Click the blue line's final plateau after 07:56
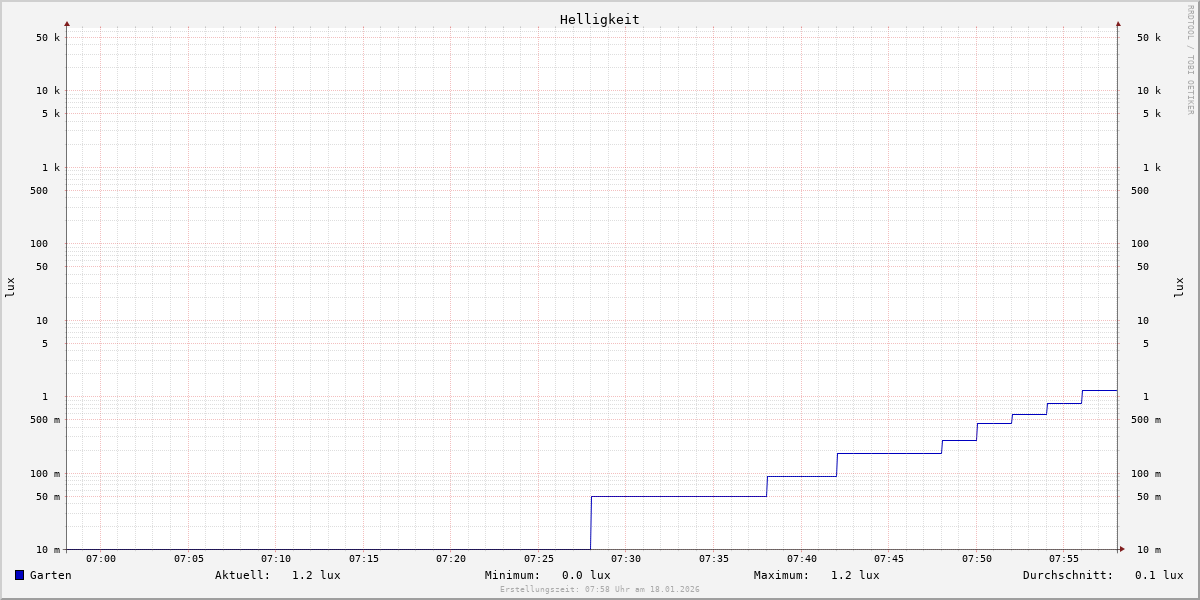The width and height of the screenshot is (1200, 600). [x=1100, y=390]
